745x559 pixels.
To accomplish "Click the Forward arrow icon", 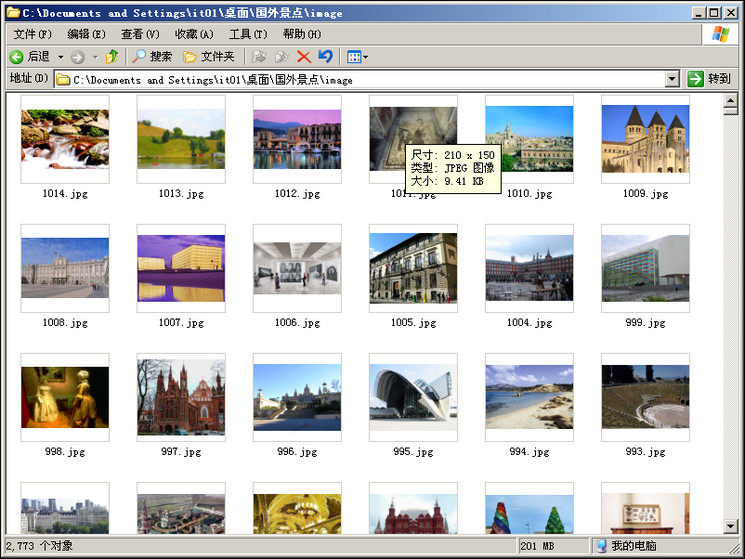I will click(77, 57).
